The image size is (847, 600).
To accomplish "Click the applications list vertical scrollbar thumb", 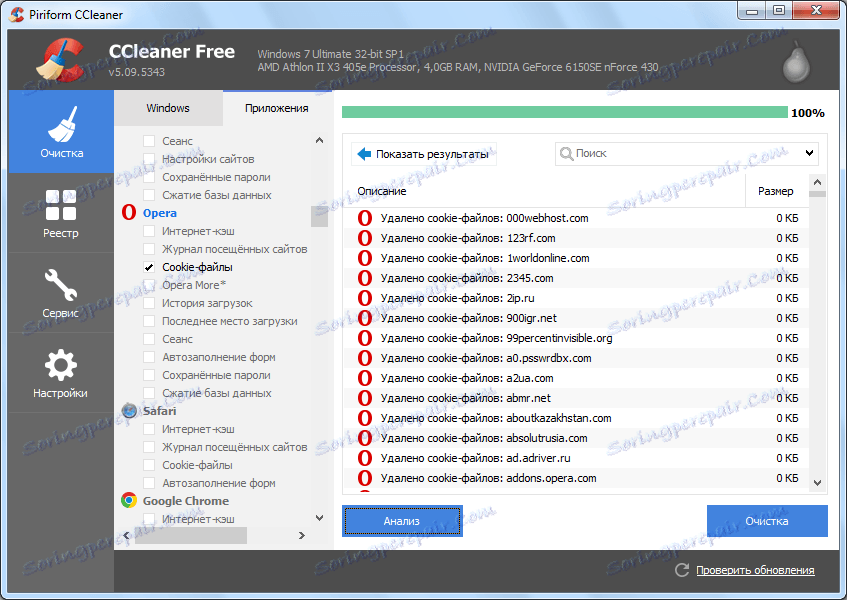I will point(319,217).
